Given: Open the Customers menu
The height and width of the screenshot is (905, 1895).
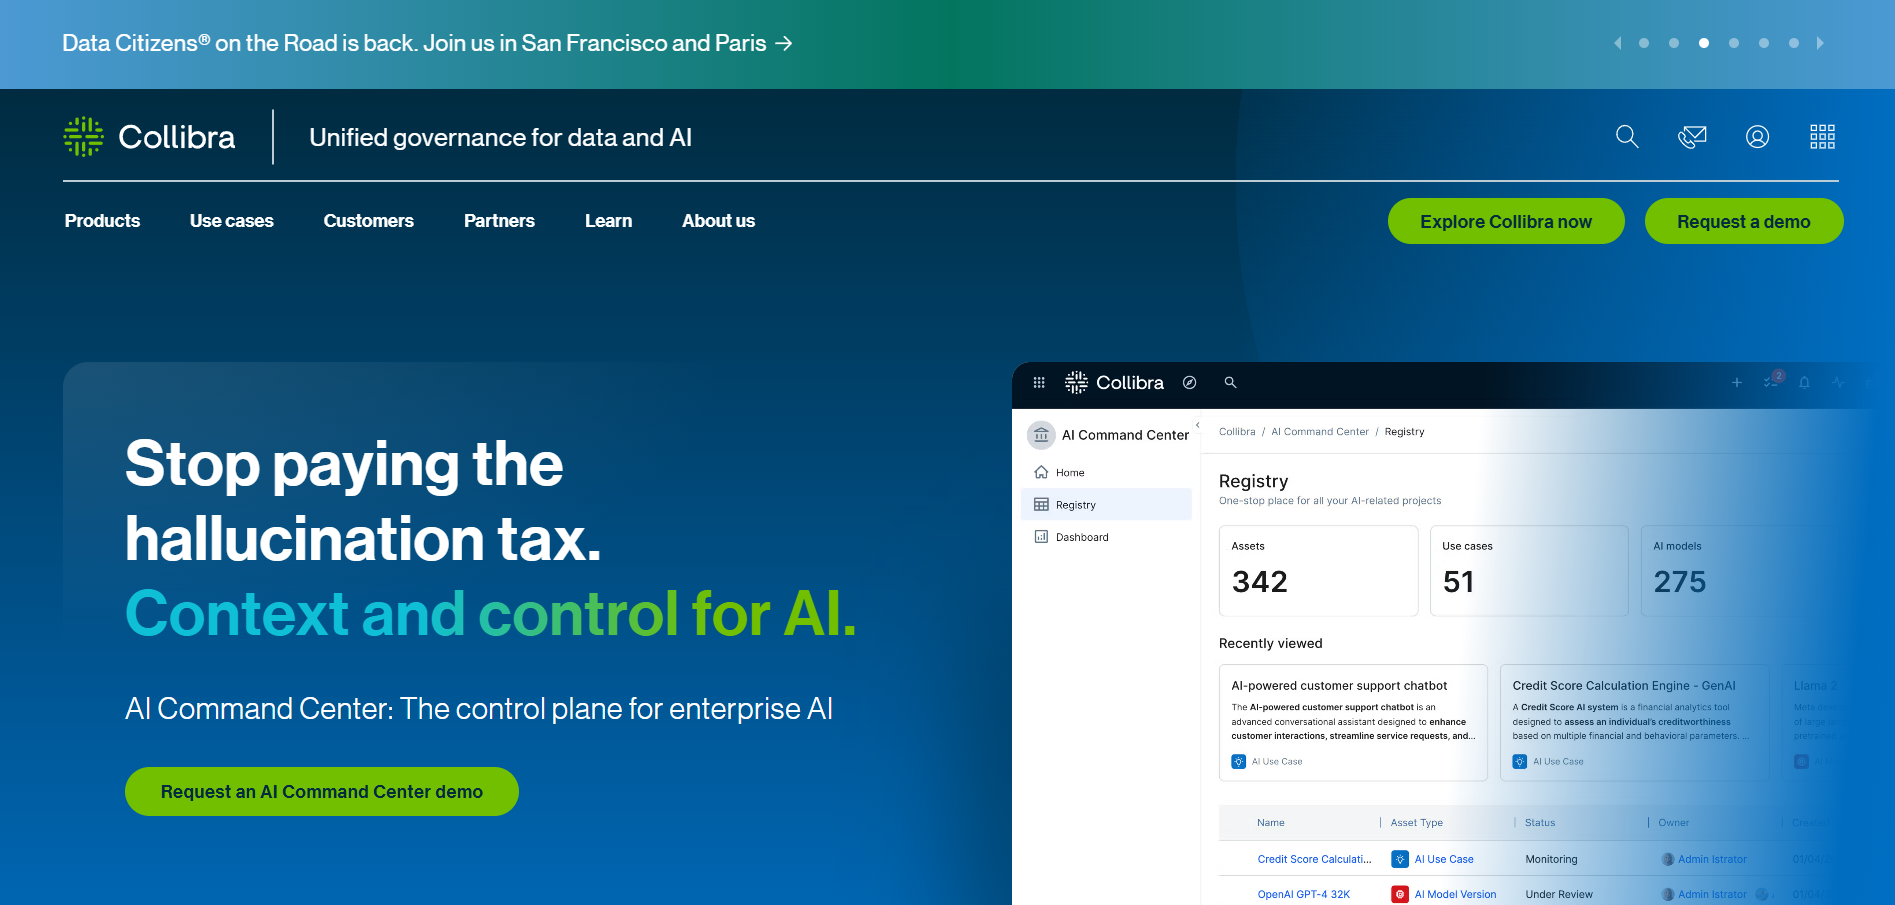Looking at the screenshot, I should coord(368,221).
